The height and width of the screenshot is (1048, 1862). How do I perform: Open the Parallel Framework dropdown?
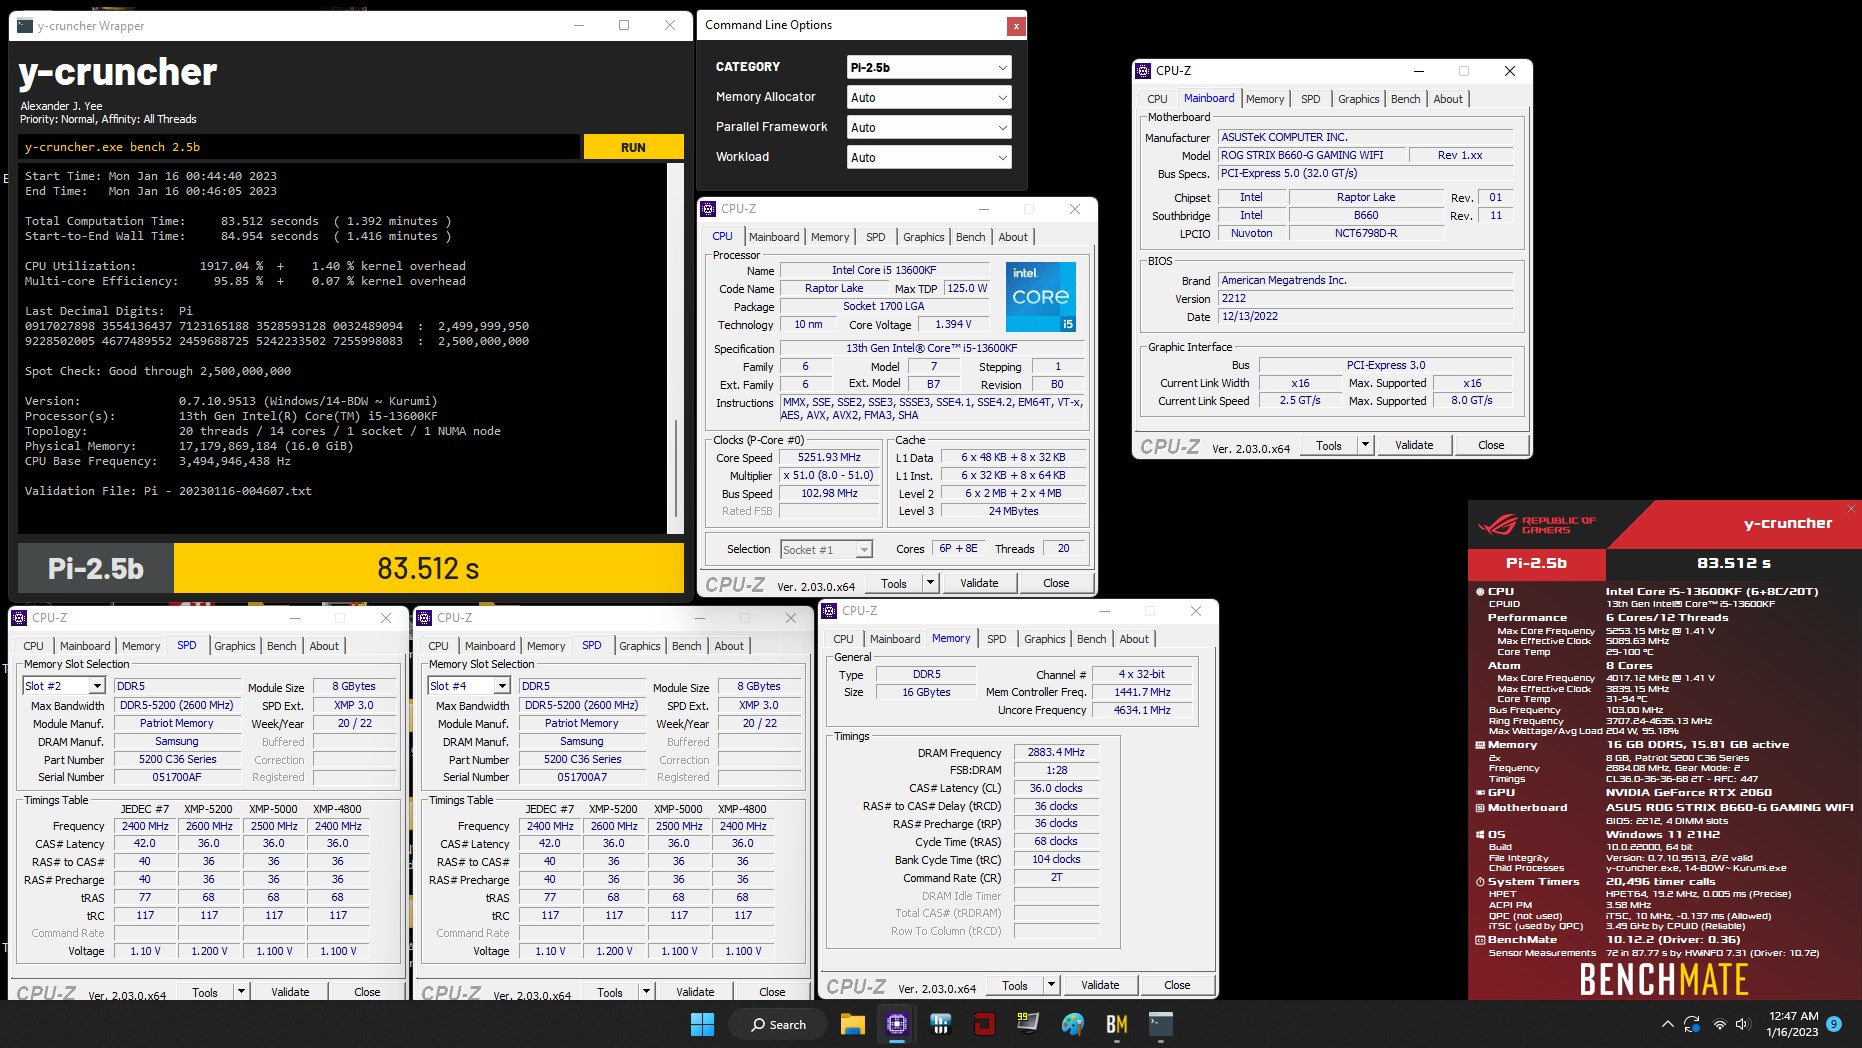click(929, 127)
